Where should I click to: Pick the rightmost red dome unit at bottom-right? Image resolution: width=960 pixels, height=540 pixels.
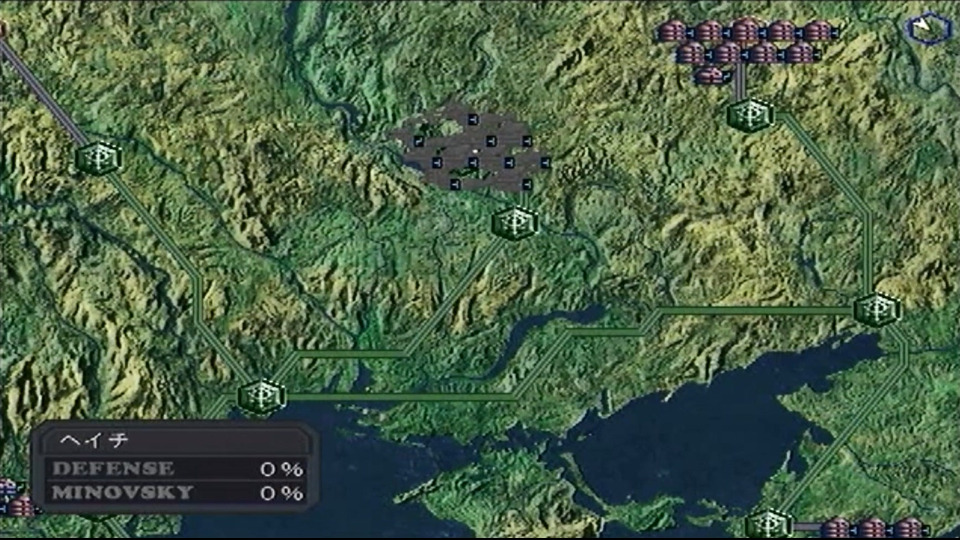coord(909,528)
